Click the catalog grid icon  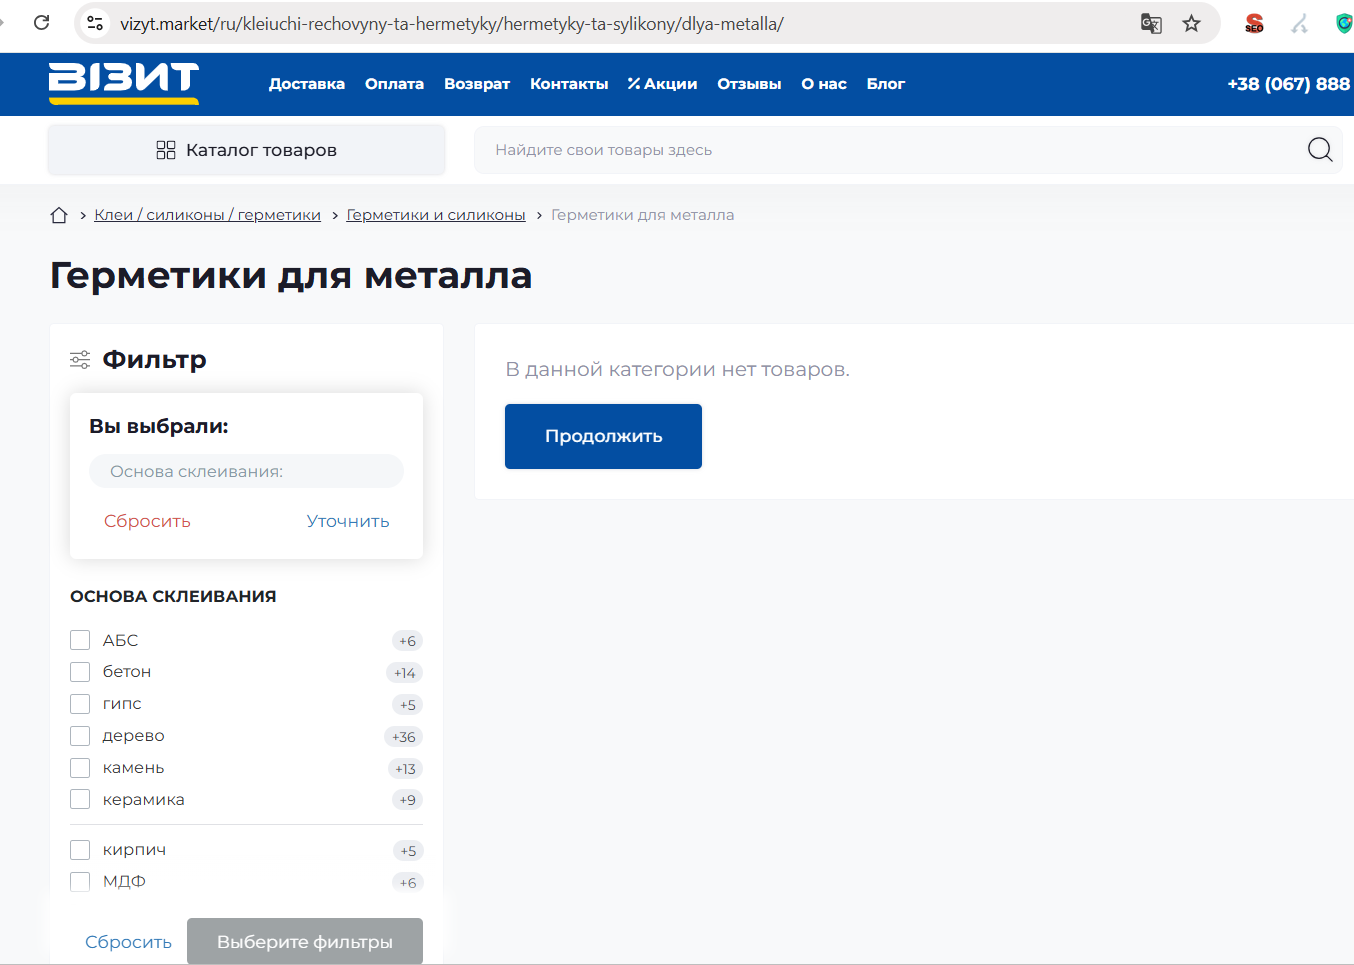166,150
